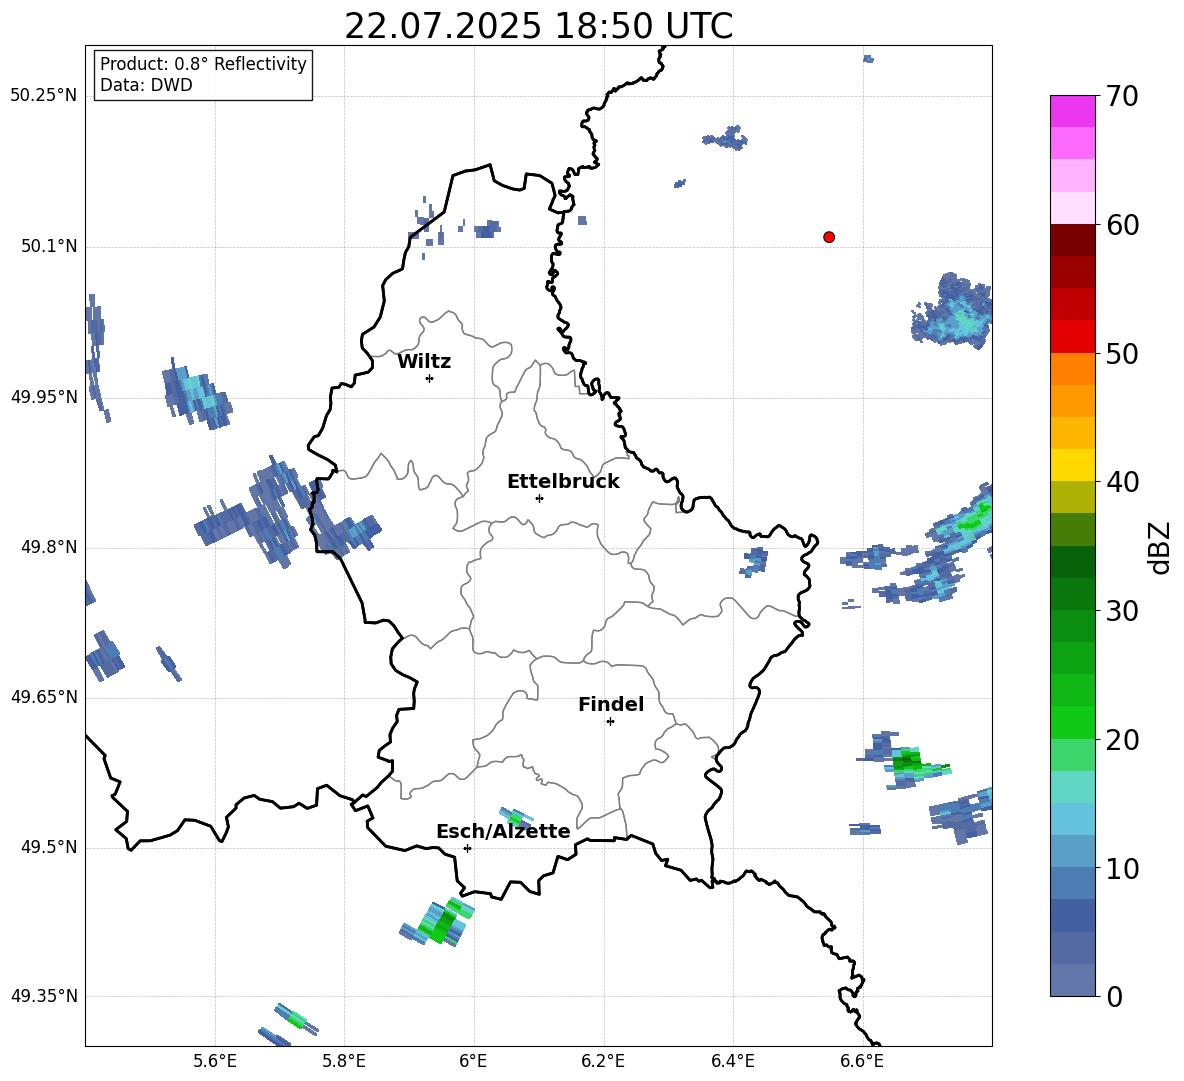Click the Esch/Alzette city label
Screen dimensions: 1184x1081
[503, 831]
